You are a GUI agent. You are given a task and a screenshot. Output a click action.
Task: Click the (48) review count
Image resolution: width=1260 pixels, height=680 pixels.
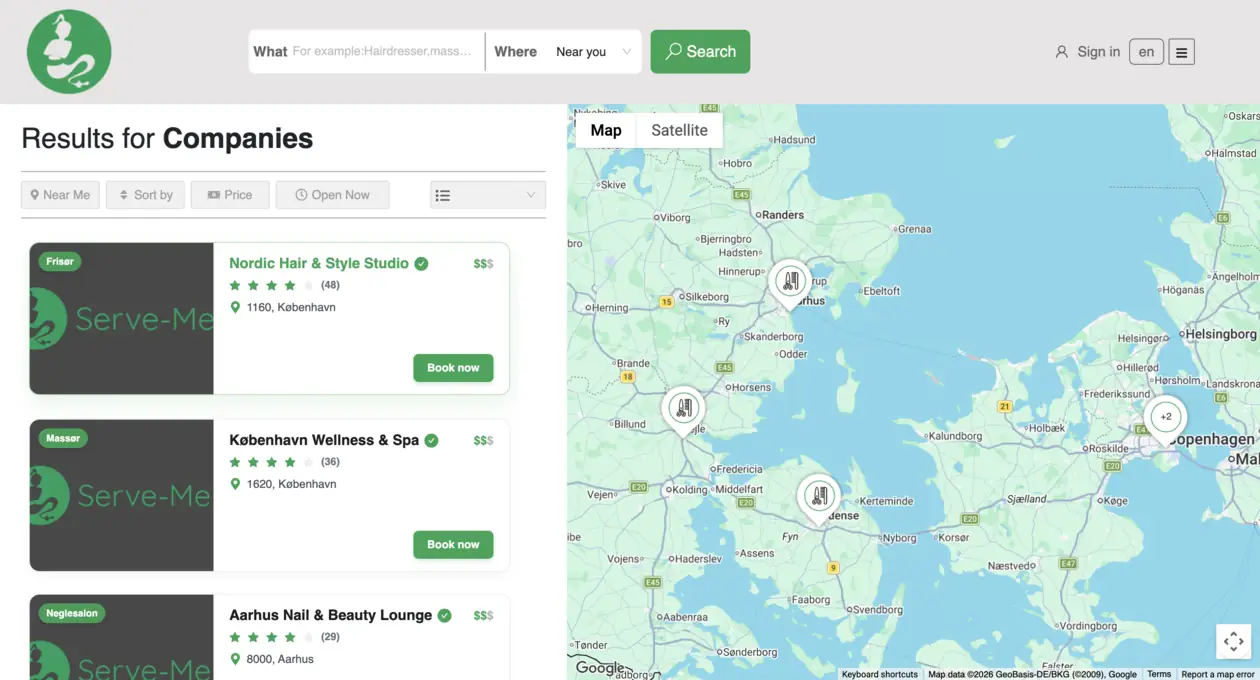(330, 285)
